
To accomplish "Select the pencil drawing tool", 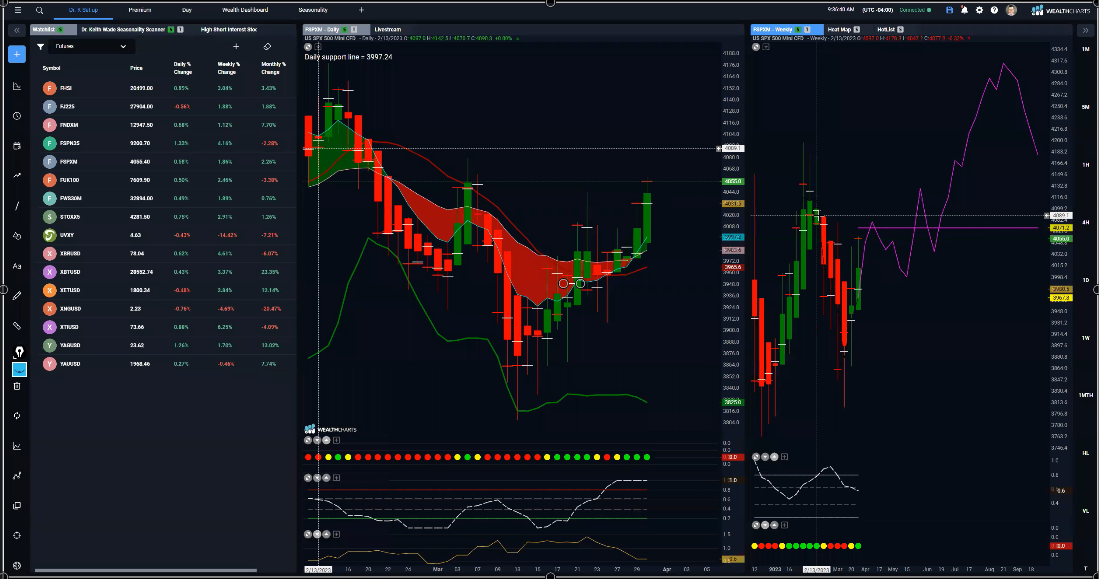I will coord(17,296).
